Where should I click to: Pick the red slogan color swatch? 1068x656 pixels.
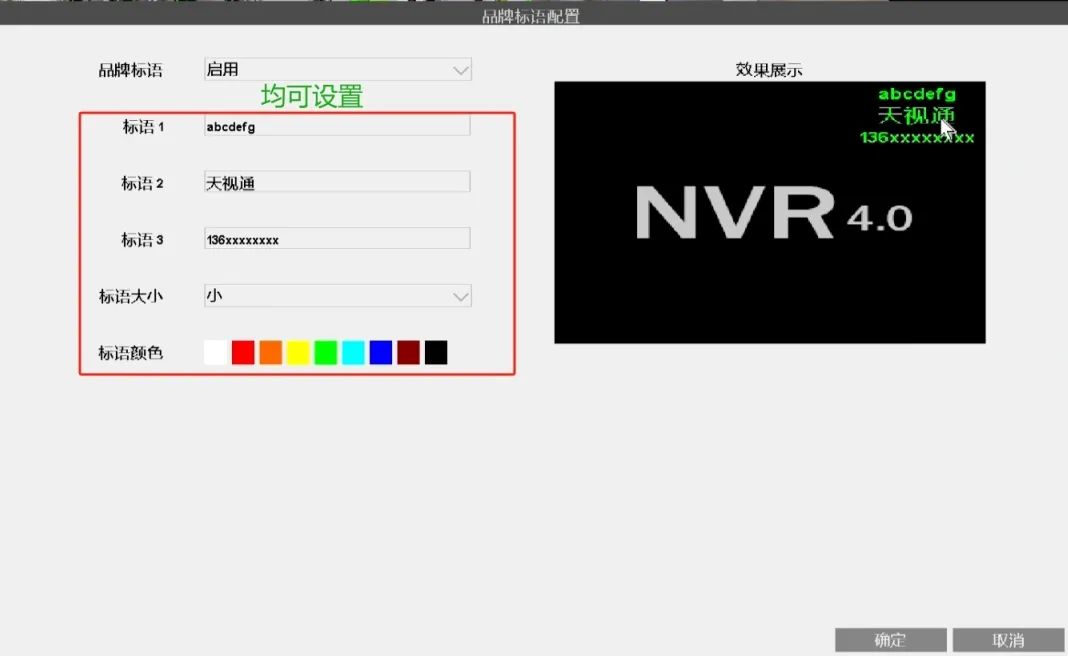click(243, 352)
